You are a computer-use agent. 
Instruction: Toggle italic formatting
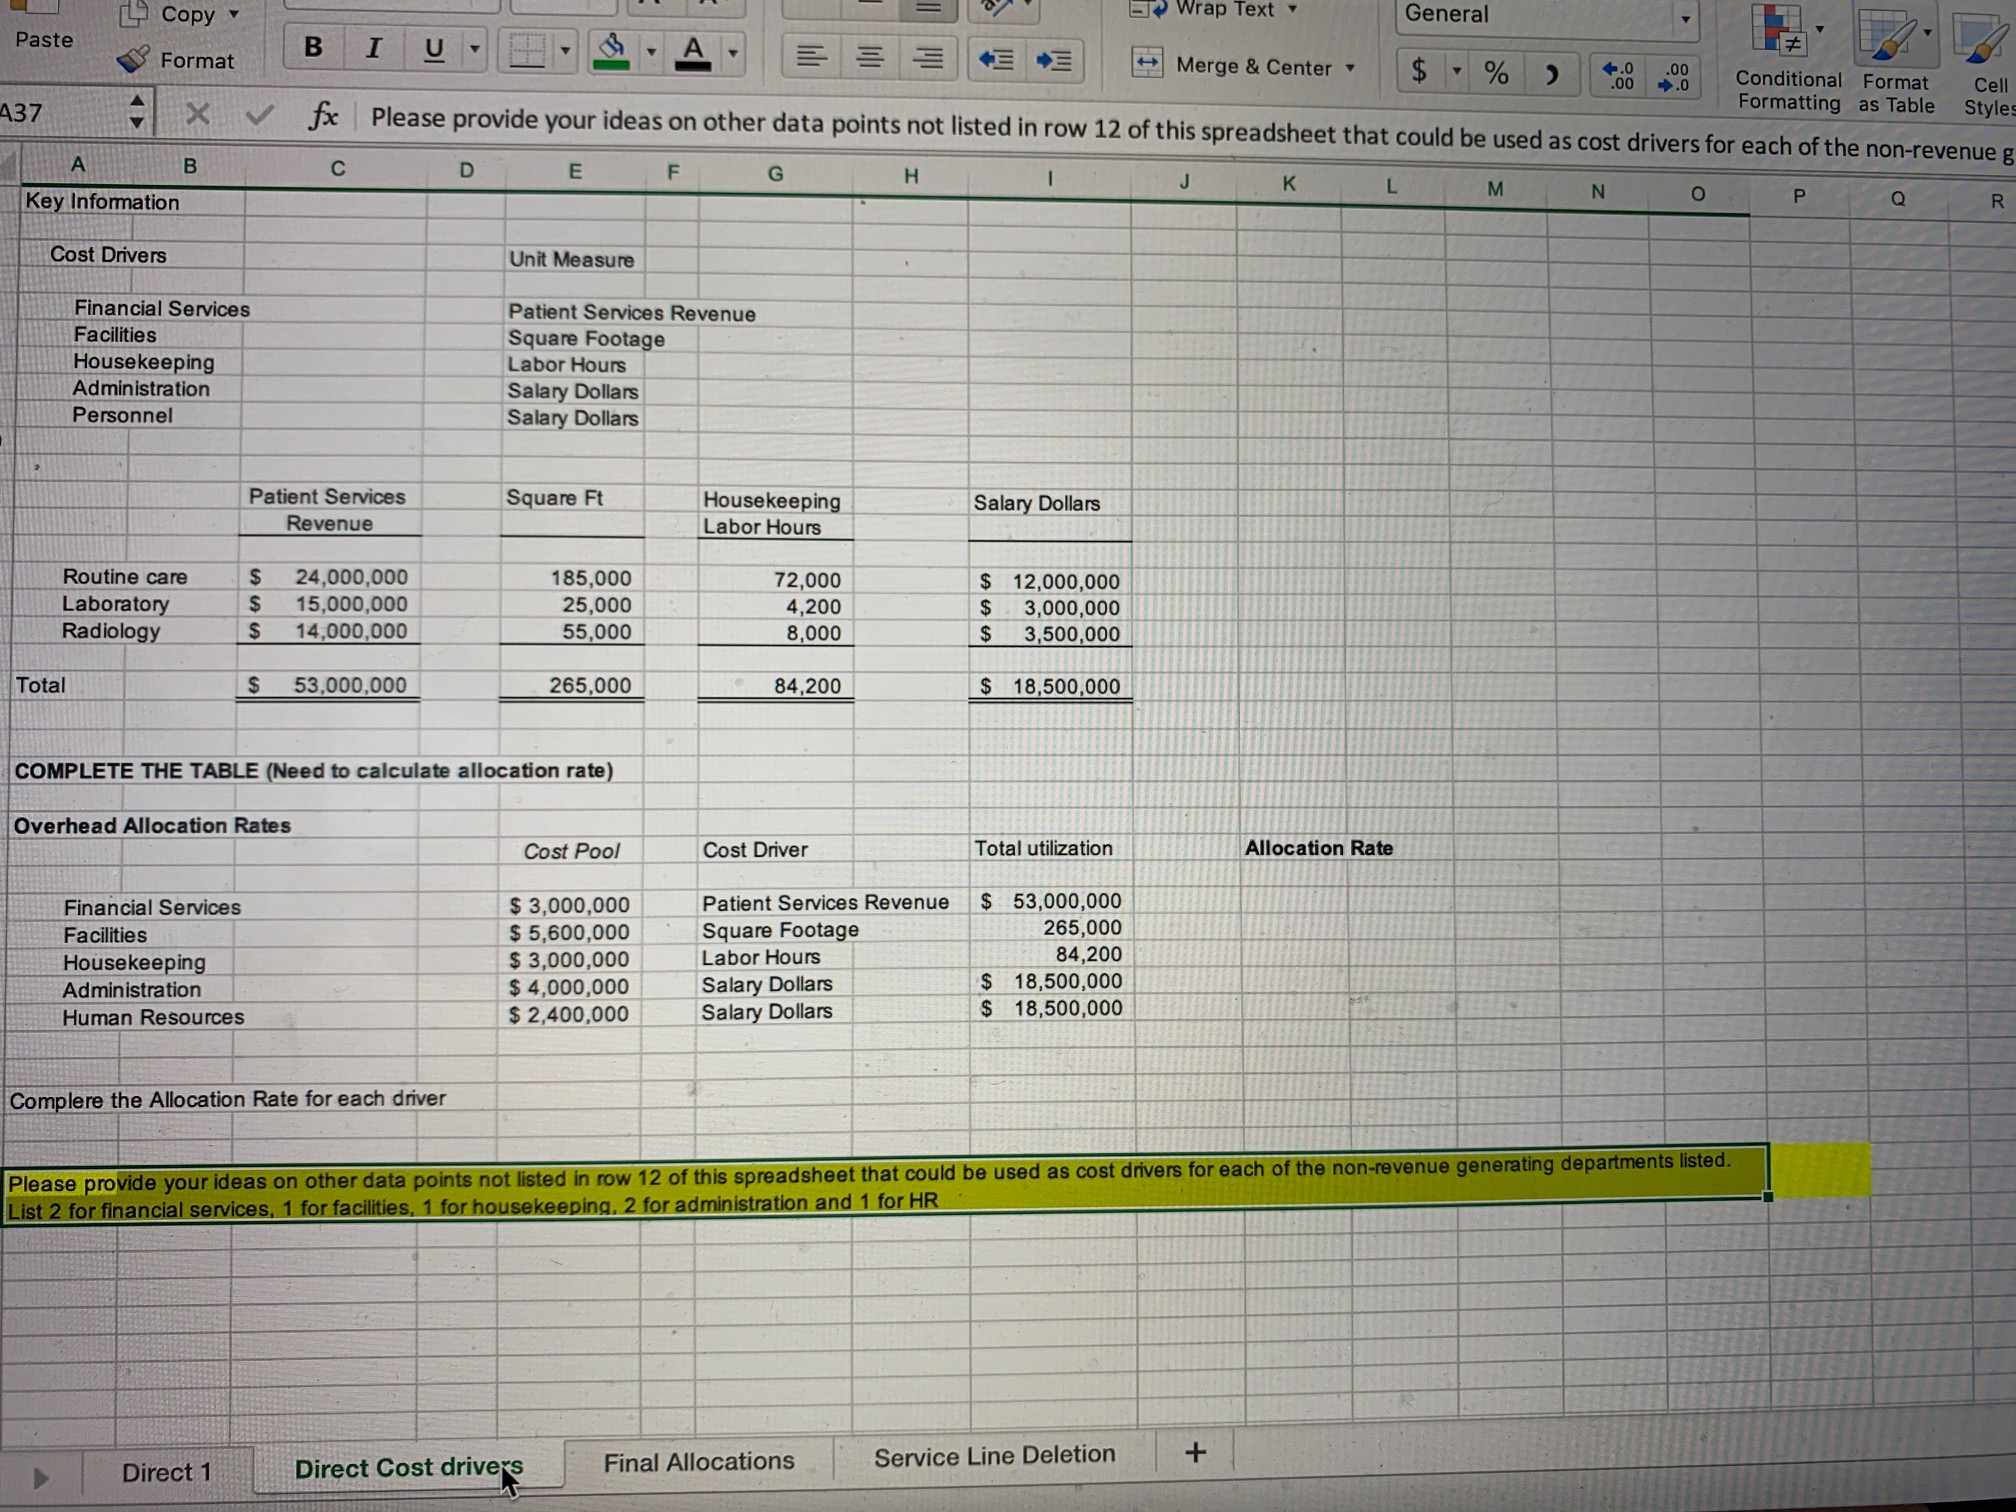(374, 48)
